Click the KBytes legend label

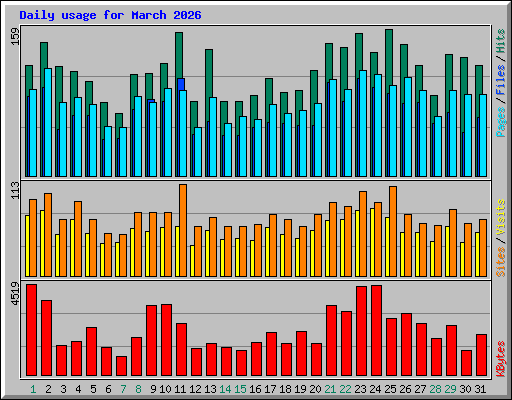tap(501, 359)
